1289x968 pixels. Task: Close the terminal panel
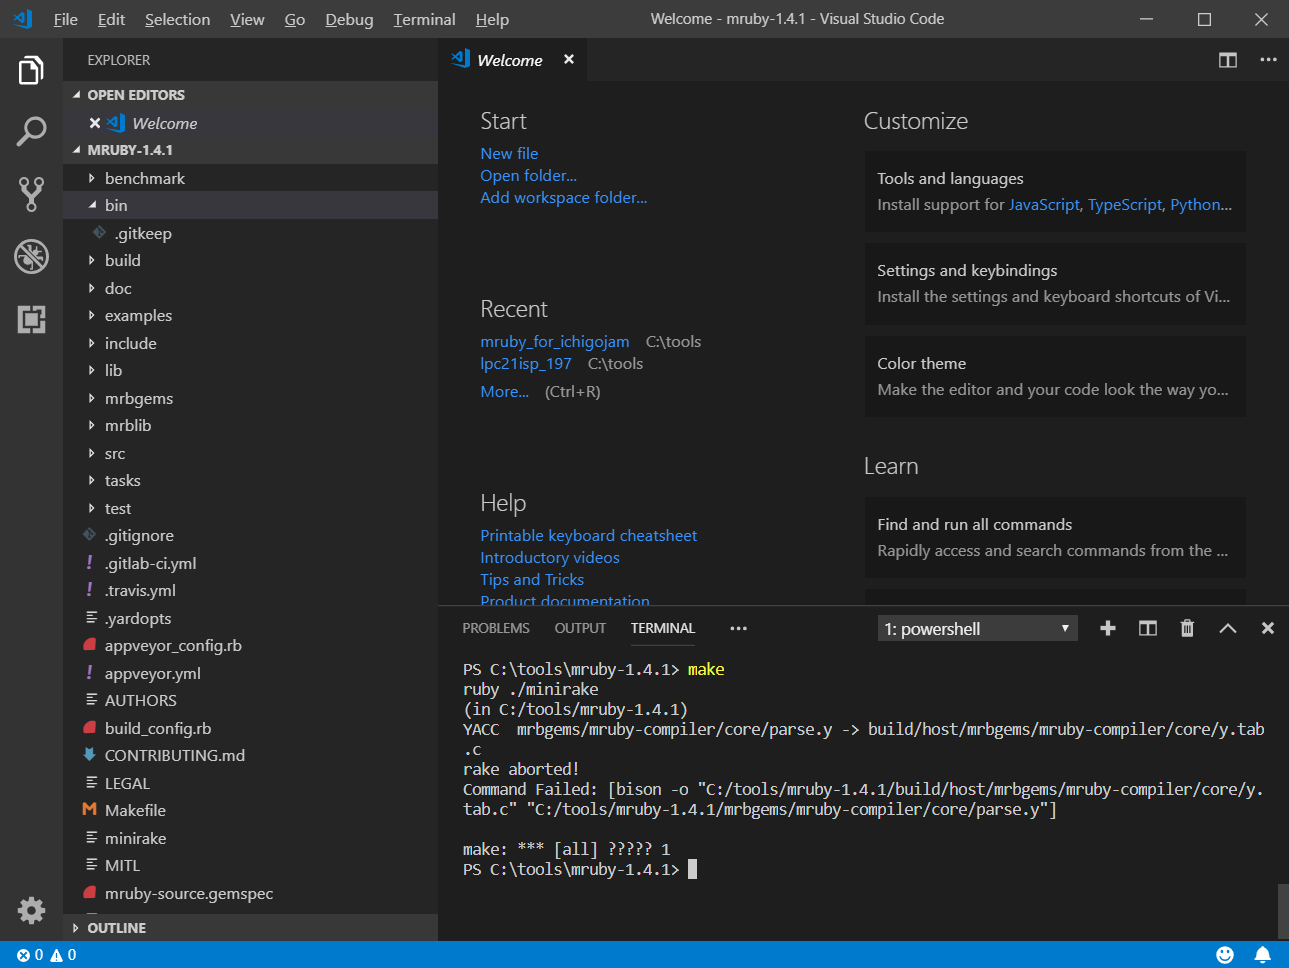pyautogui.click(x=1268, y=628)
